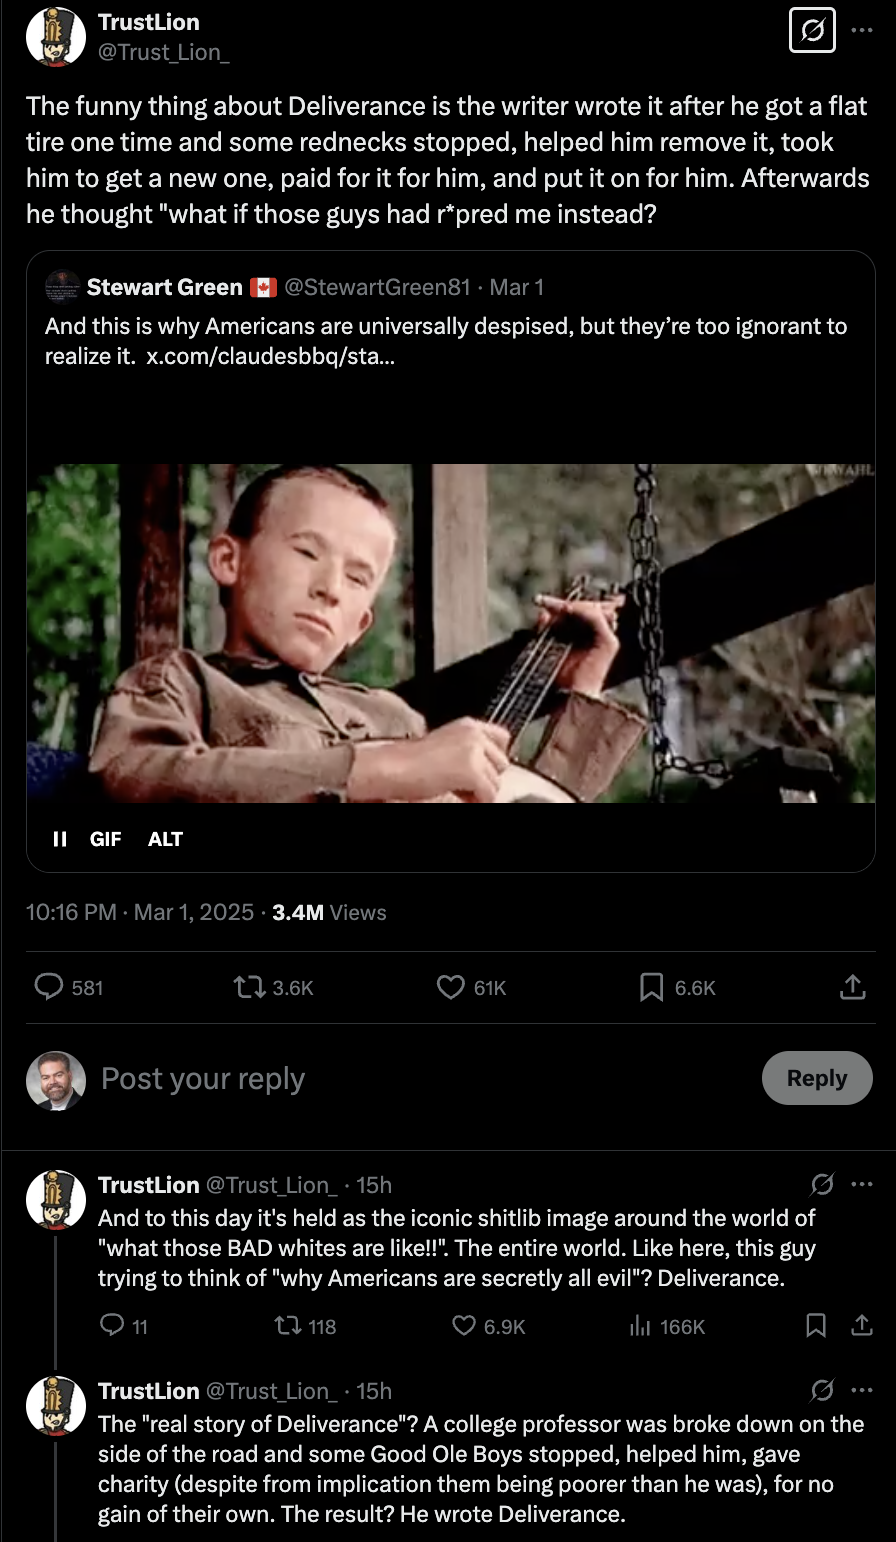Click the Grok icon on main post
Viewport: 896px width, 1542px height.
812,33
